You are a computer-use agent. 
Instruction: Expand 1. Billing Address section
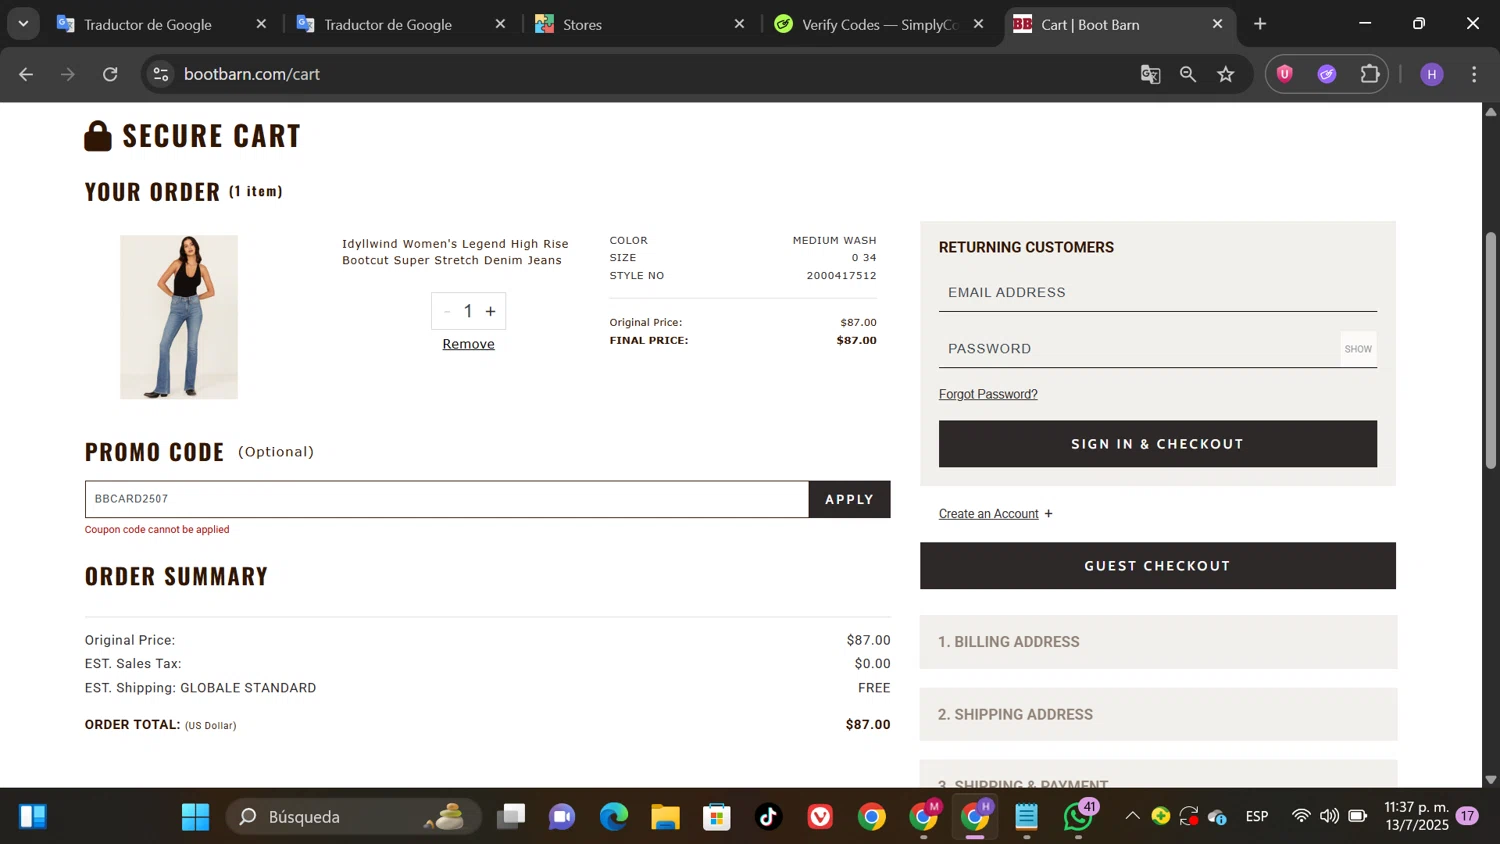(1158, 642)
